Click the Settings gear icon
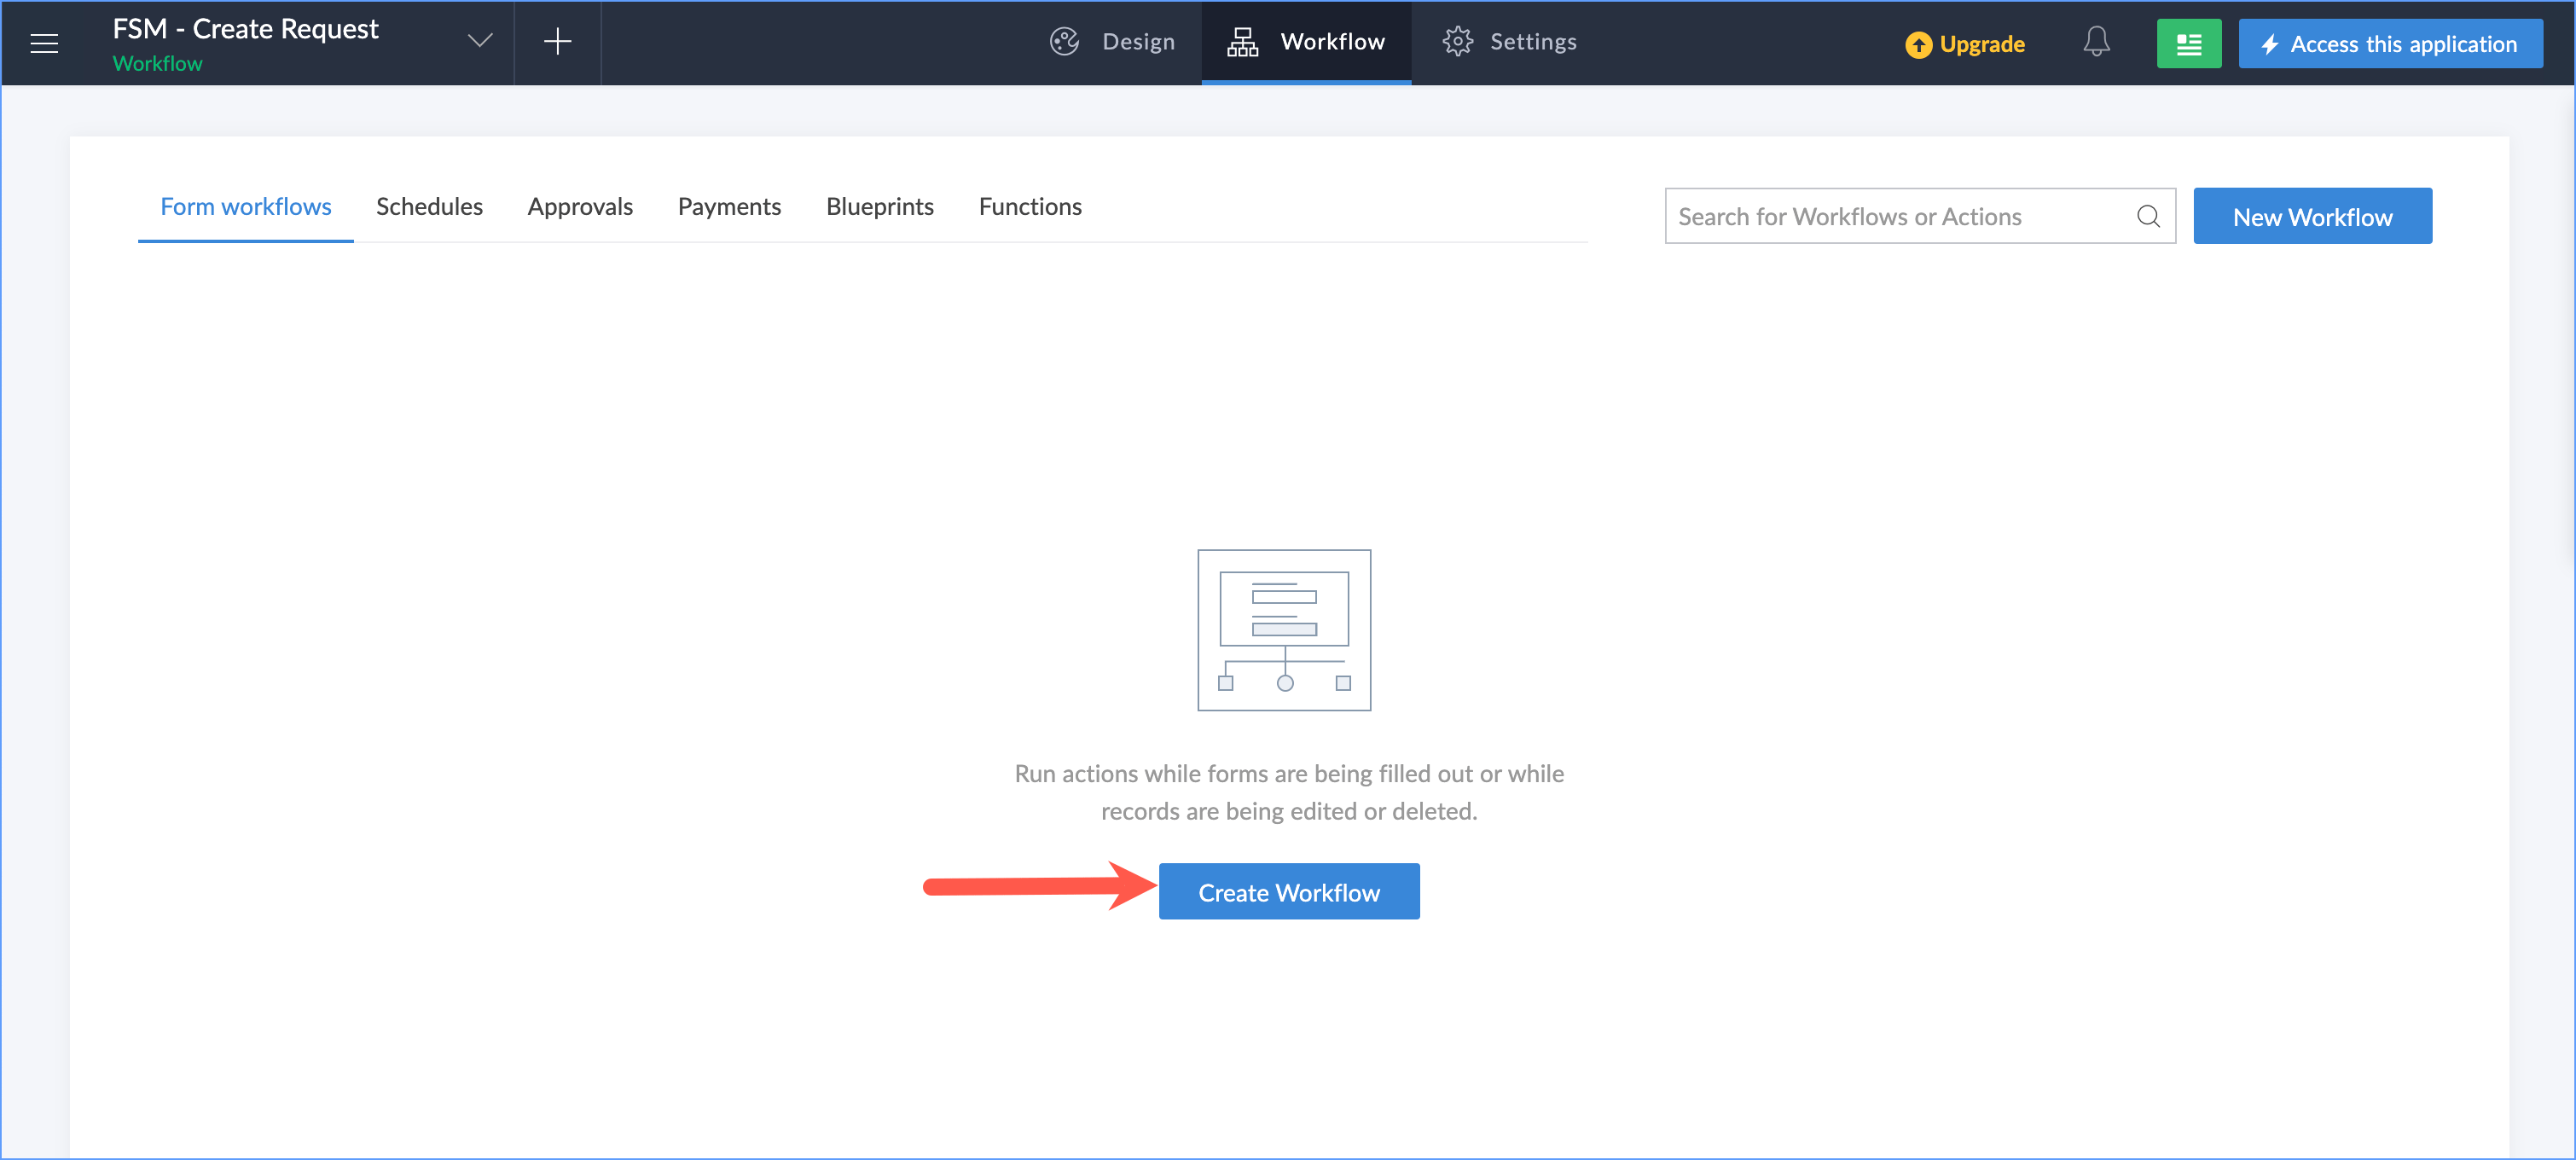This screenshot has height=1160, width=2576. click(x=1457, y=41)
